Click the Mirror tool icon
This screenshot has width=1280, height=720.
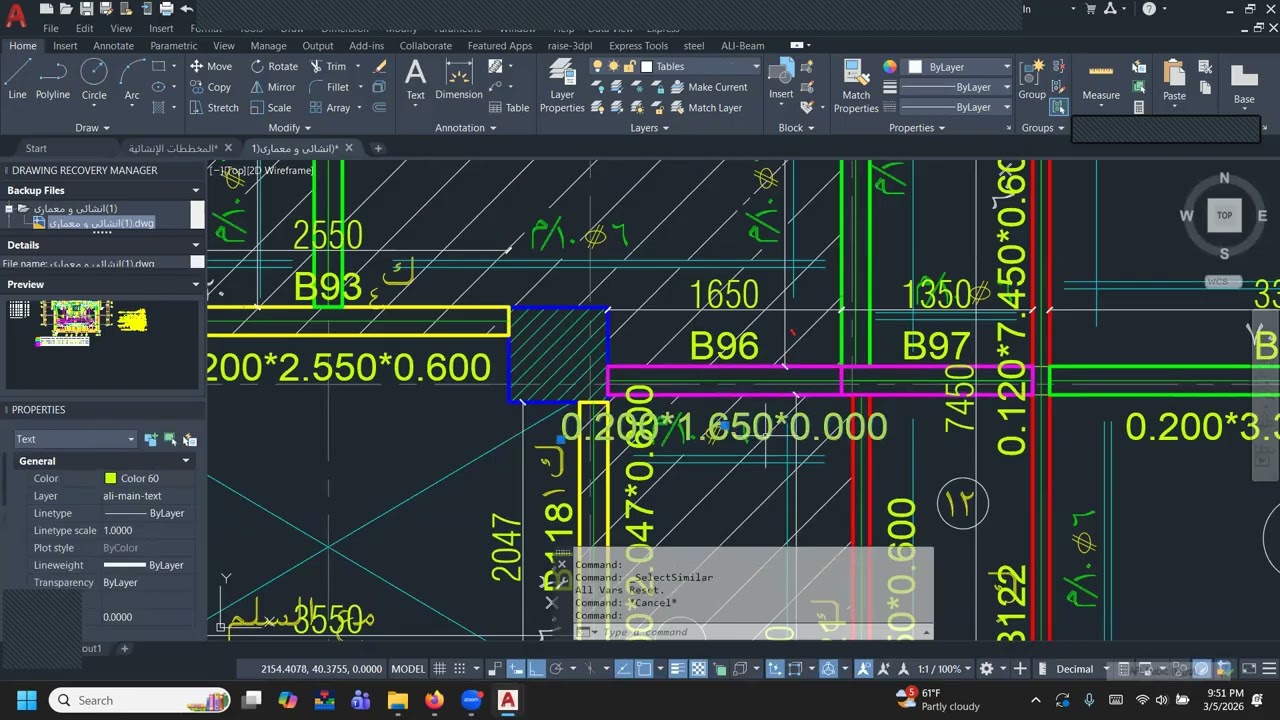258,87
